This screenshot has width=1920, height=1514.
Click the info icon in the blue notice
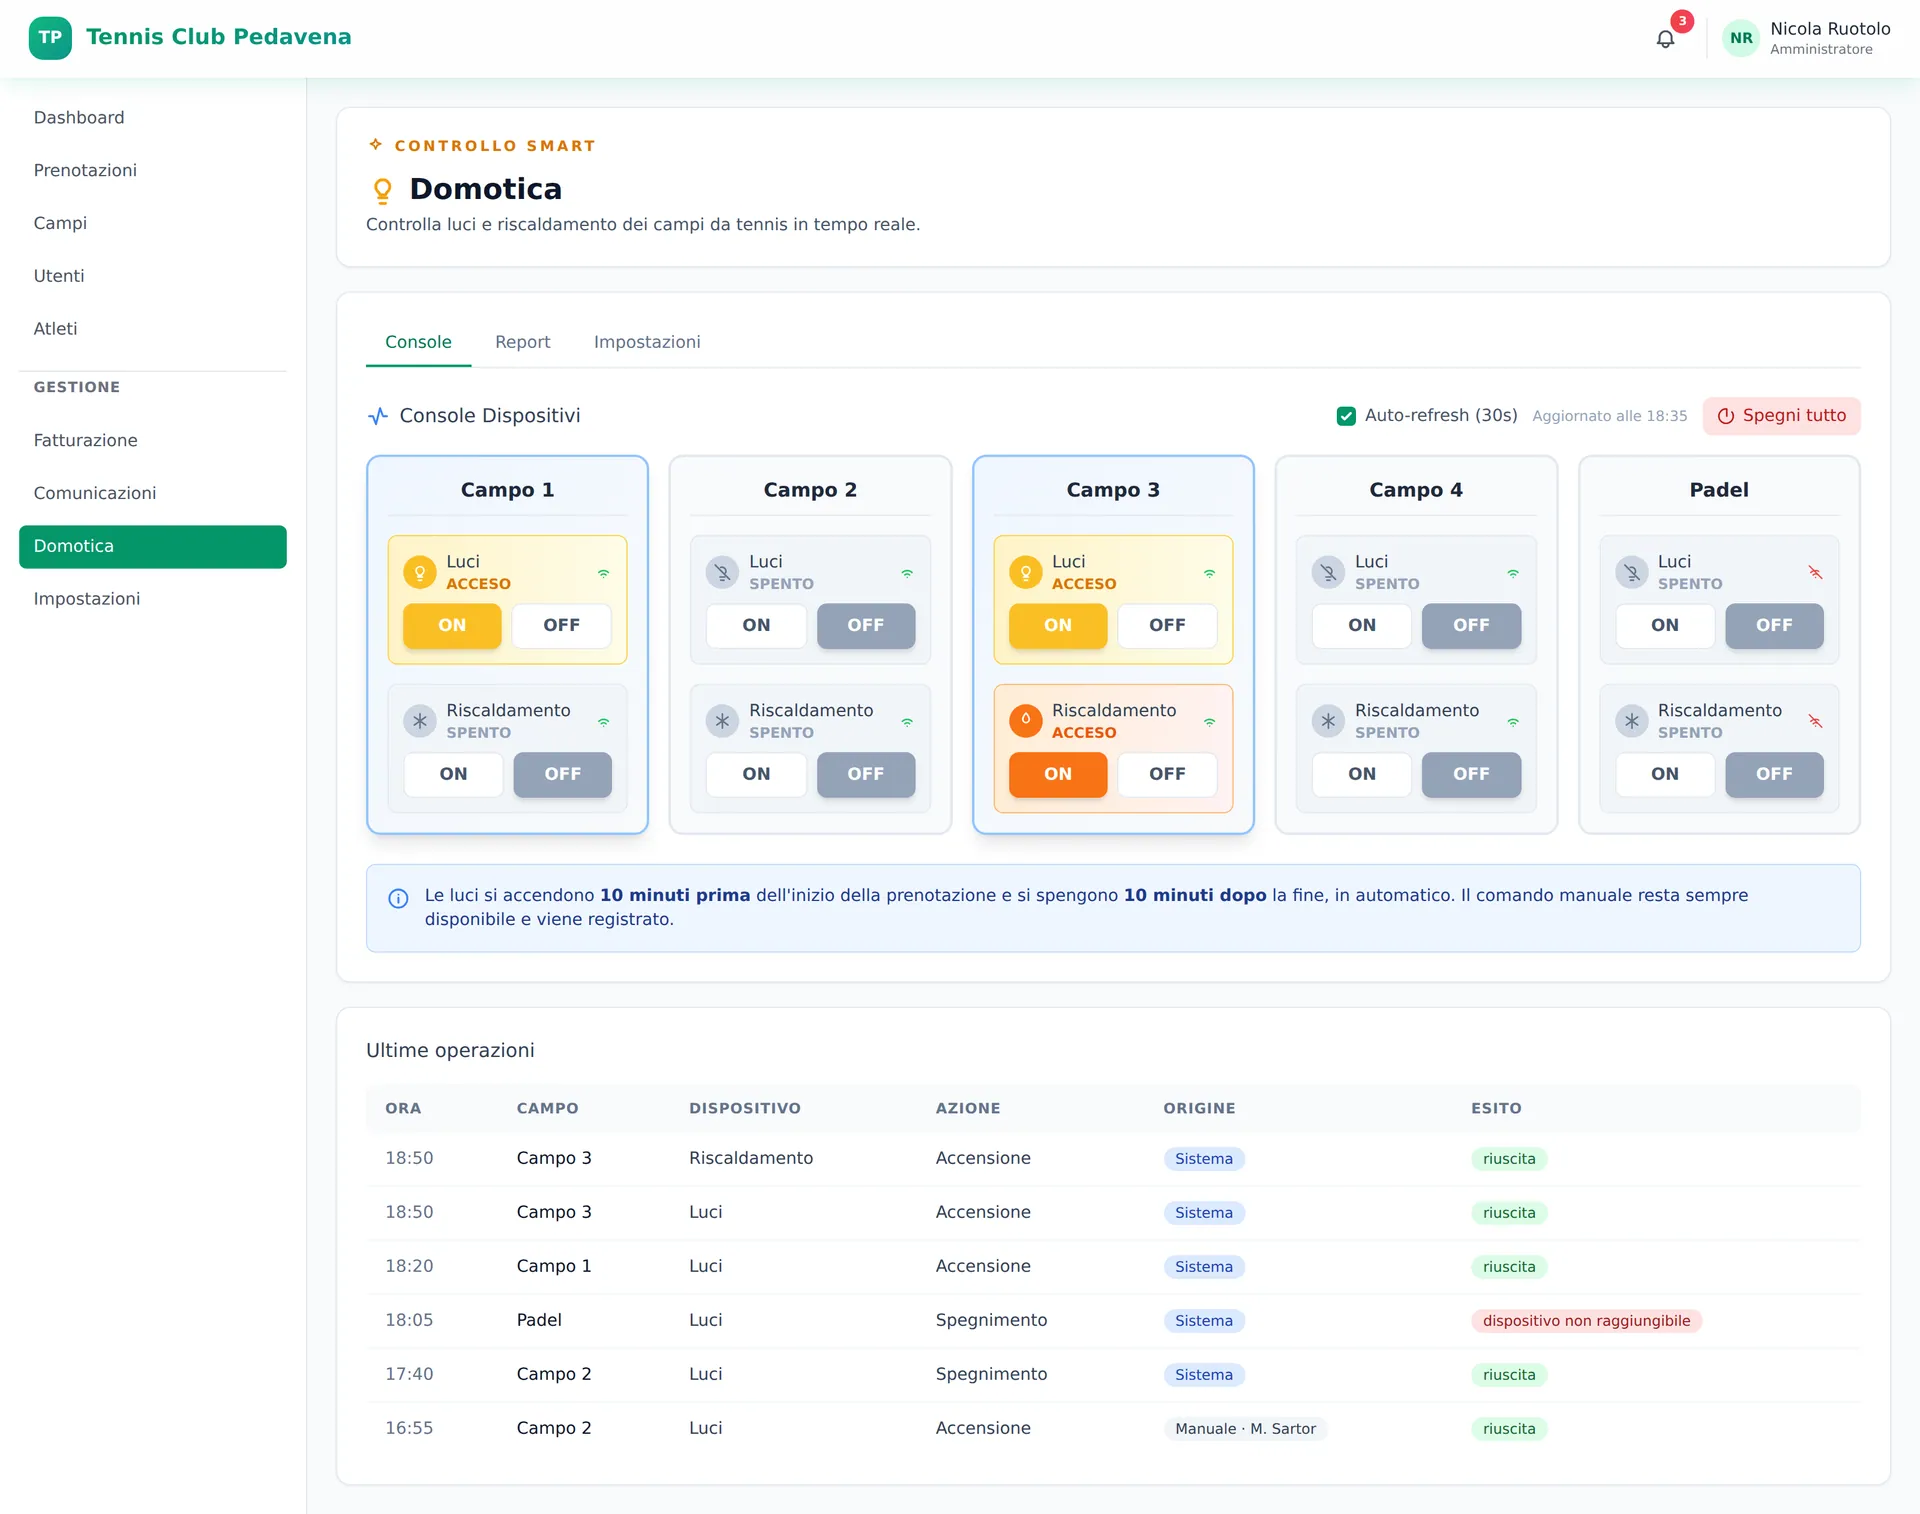click(x=398, y=898)
